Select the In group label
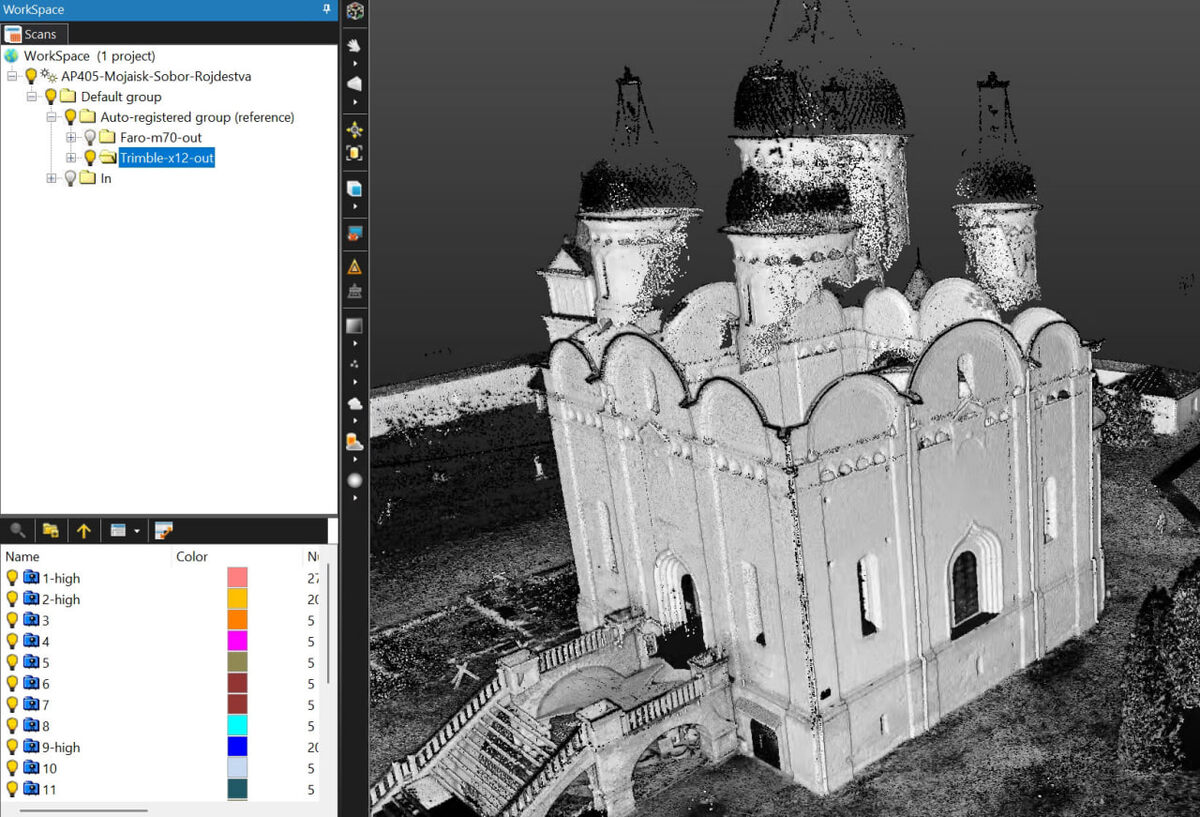This screenshot has height=817, width=1200. click(x=105, y=178)
